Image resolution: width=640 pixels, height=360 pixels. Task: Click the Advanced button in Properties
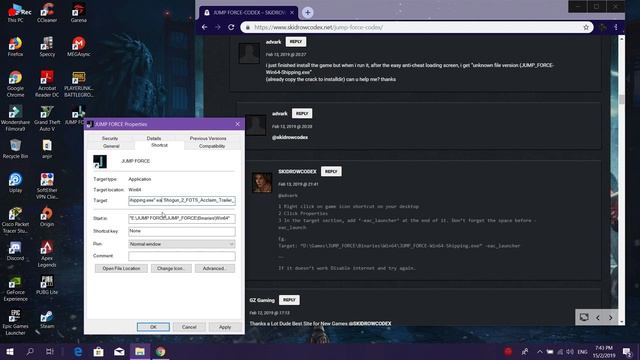coord(215,269)
